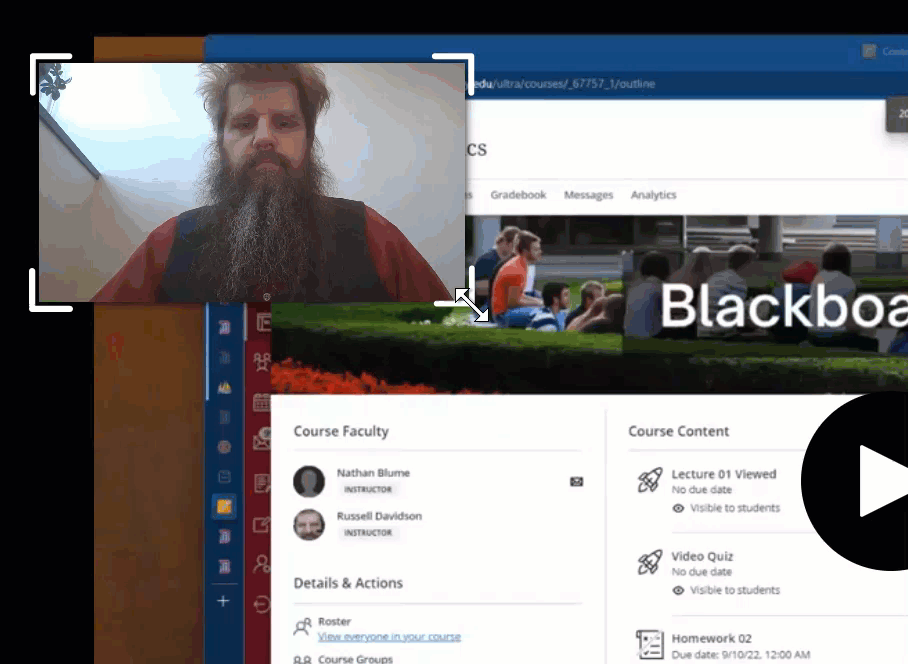The width and height of the screenshot is (908, 664).
Task: Click the Course Groups icon
Action: point(302,660)
